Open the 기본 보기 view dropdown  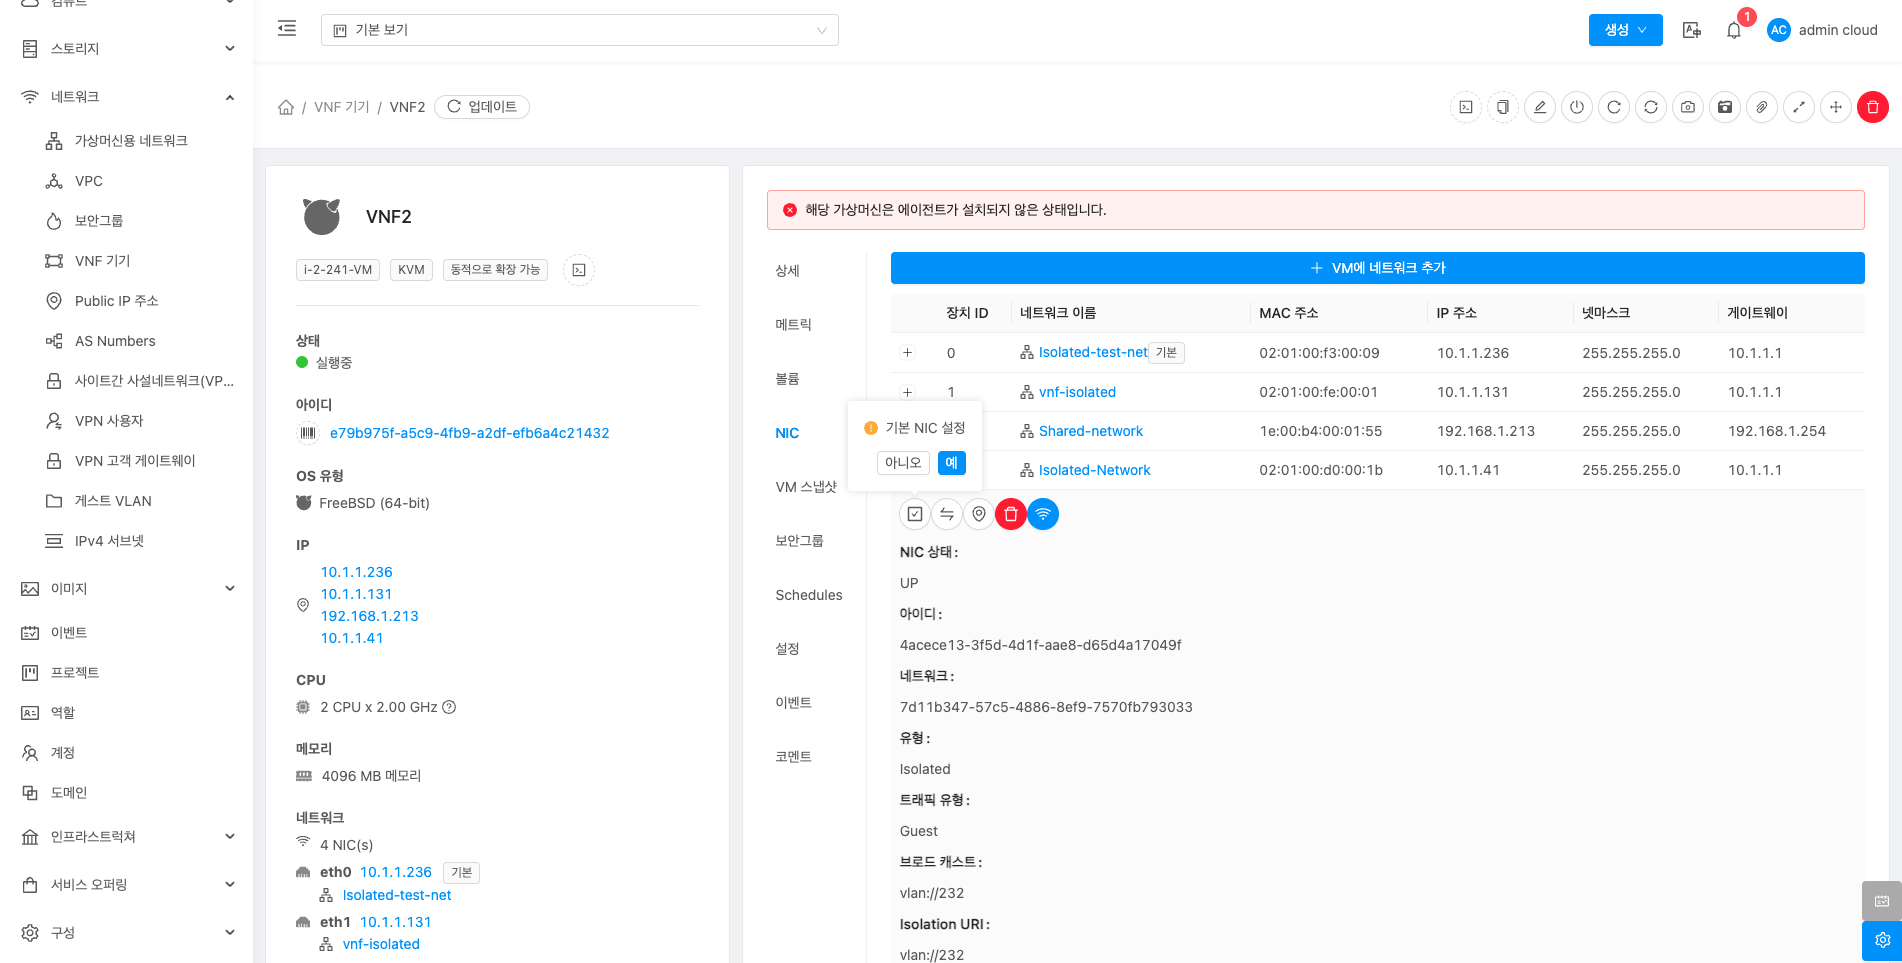[579, 30]
